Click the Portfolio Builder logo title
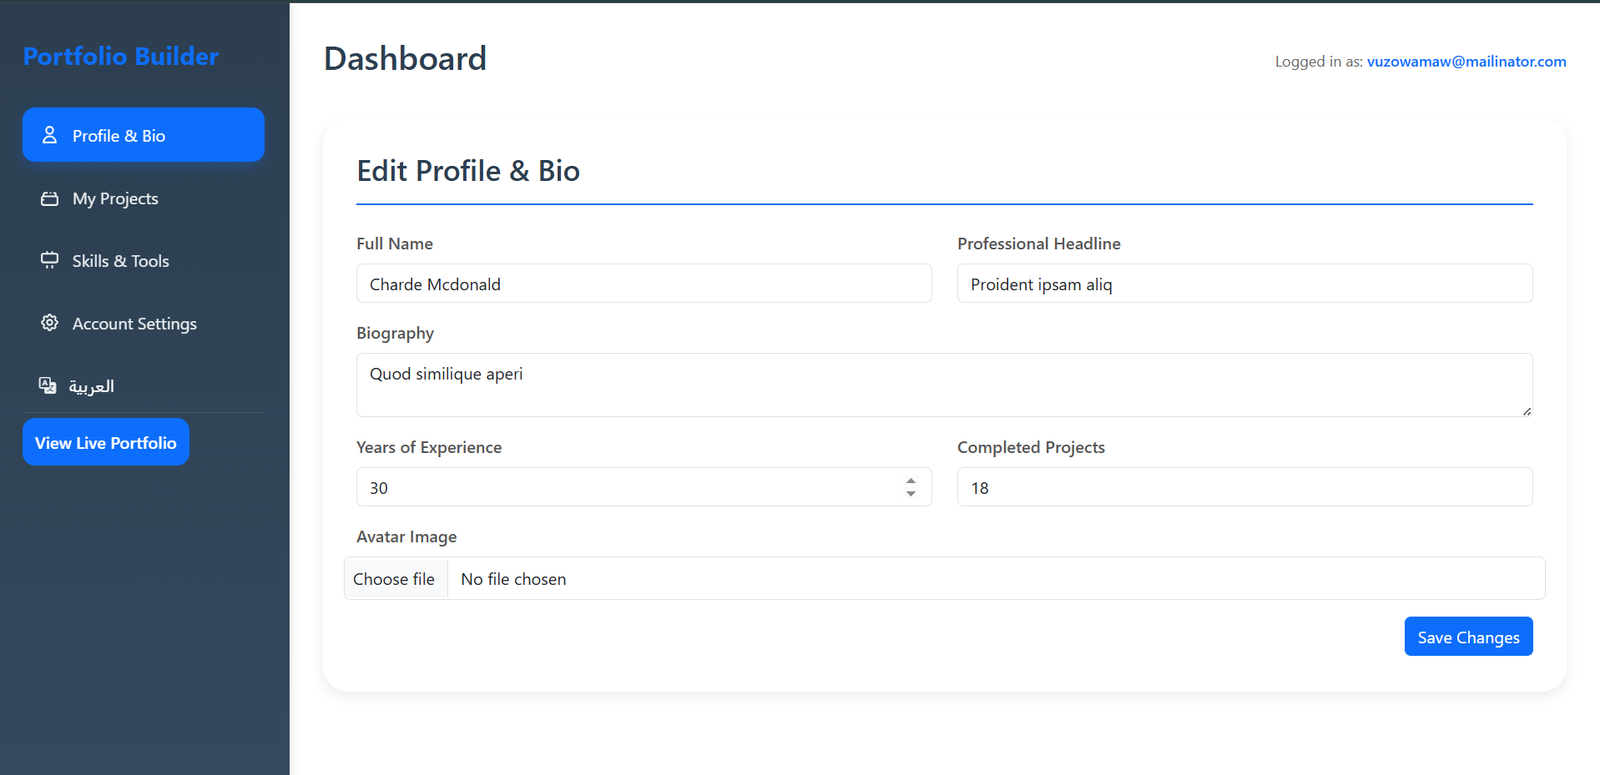This screenshot has width=1600, height=775. (121, 56)
